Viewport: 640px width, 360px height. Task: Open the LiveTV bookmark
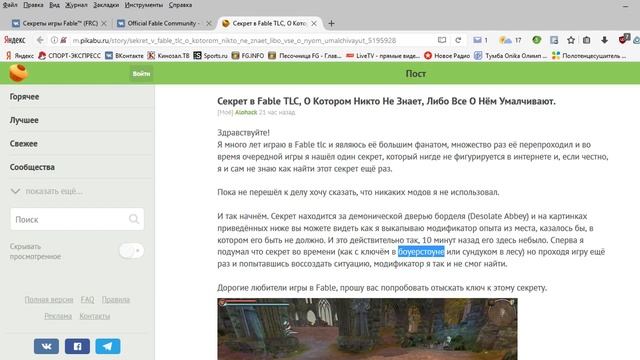pyautogui.click(x=383, y=56)
